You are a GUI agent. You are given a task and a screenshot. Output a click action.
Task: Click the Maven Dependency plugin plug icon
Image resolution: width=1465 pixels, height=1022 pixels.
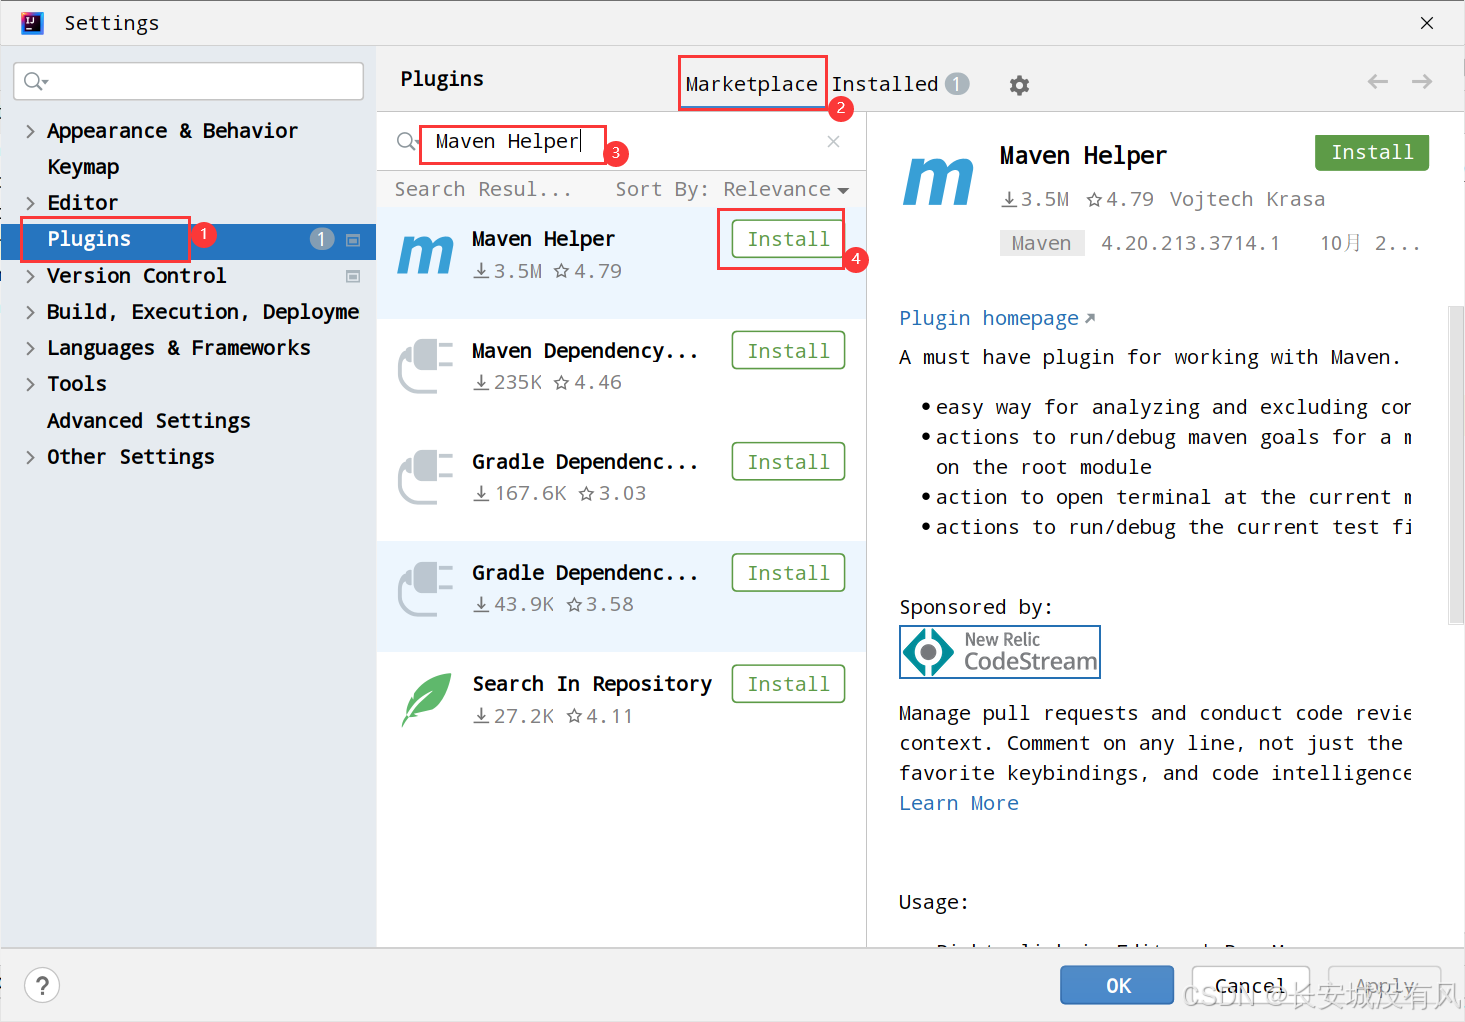pos(426,366)
